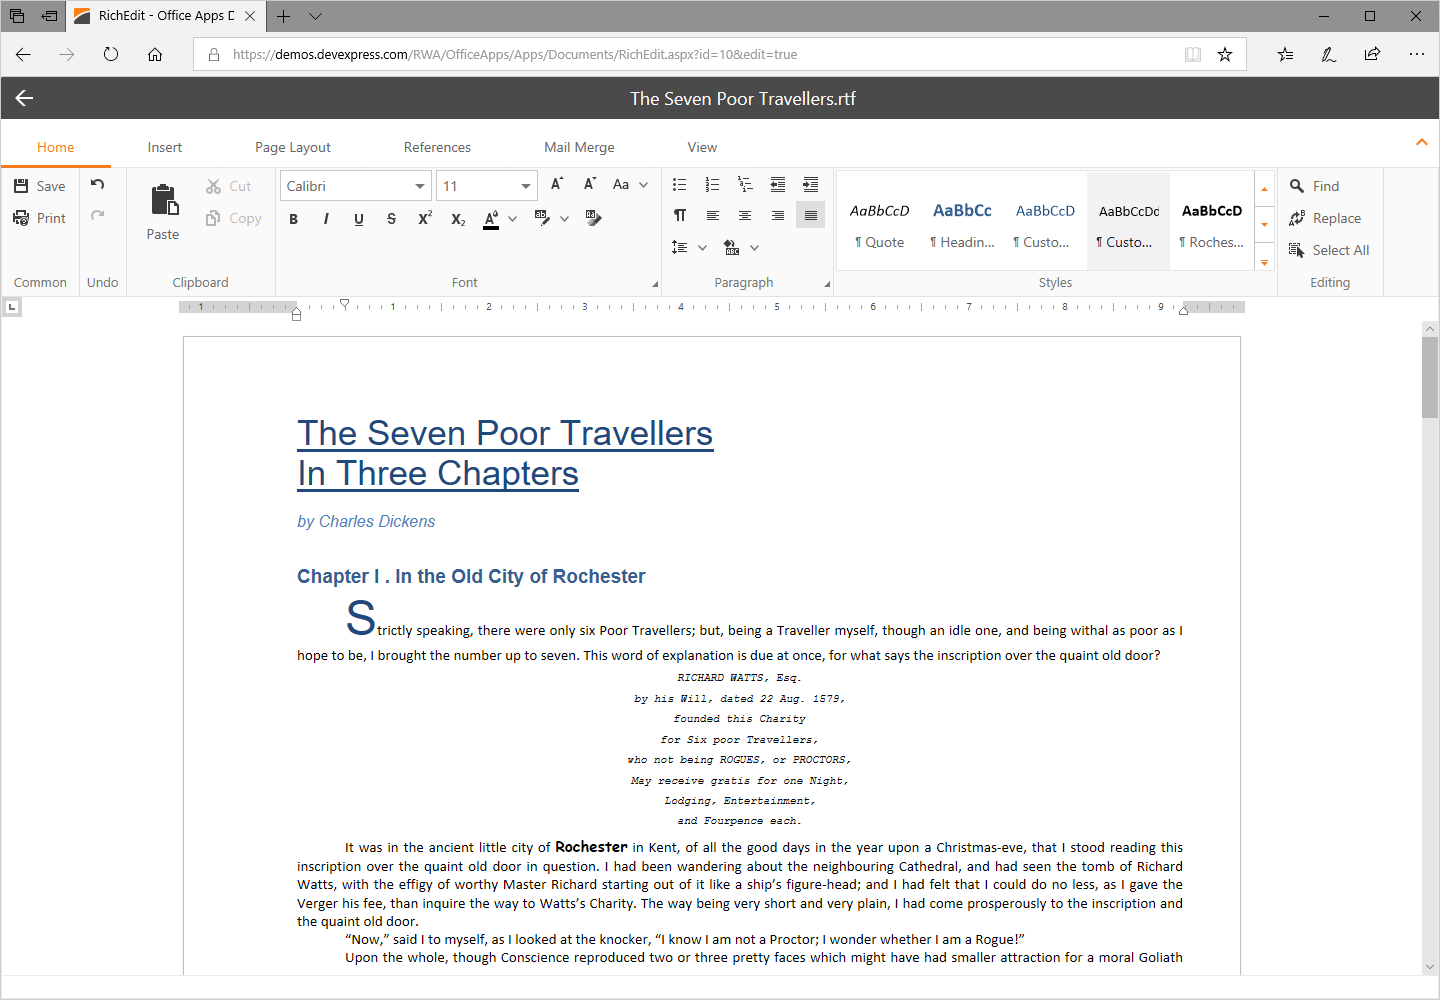Click the Save button
The width and height of the screenshot is (1440, 1000).
(40, 186)
